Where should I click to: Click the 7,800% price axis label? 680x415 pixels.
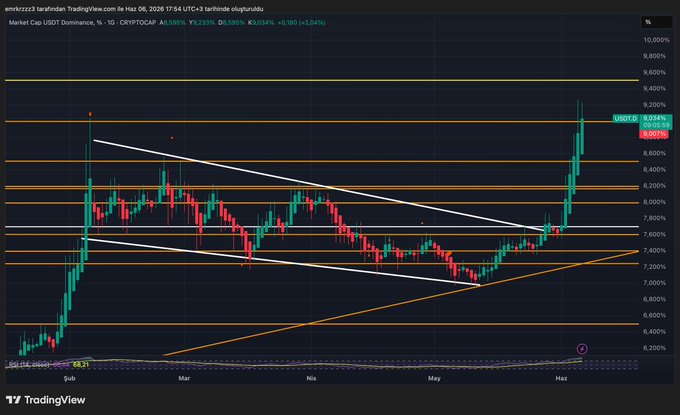point(654,218)
